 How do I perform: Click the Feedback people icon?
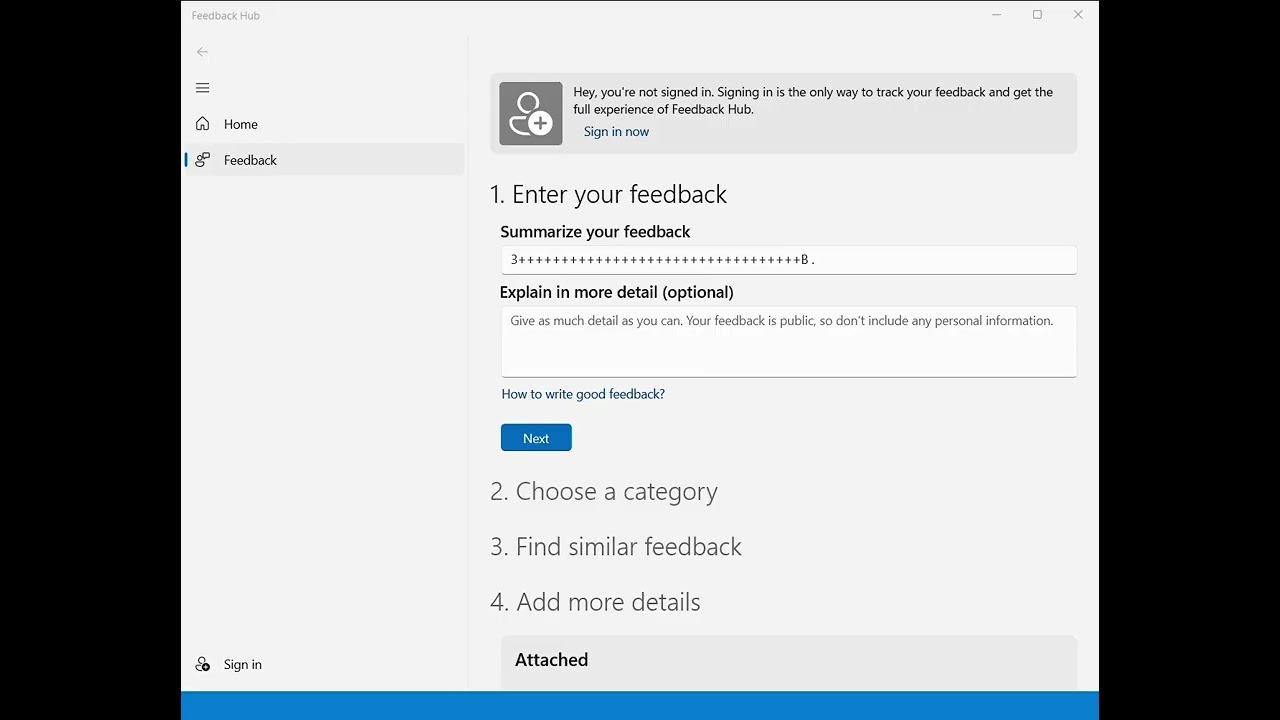point(202,160)
